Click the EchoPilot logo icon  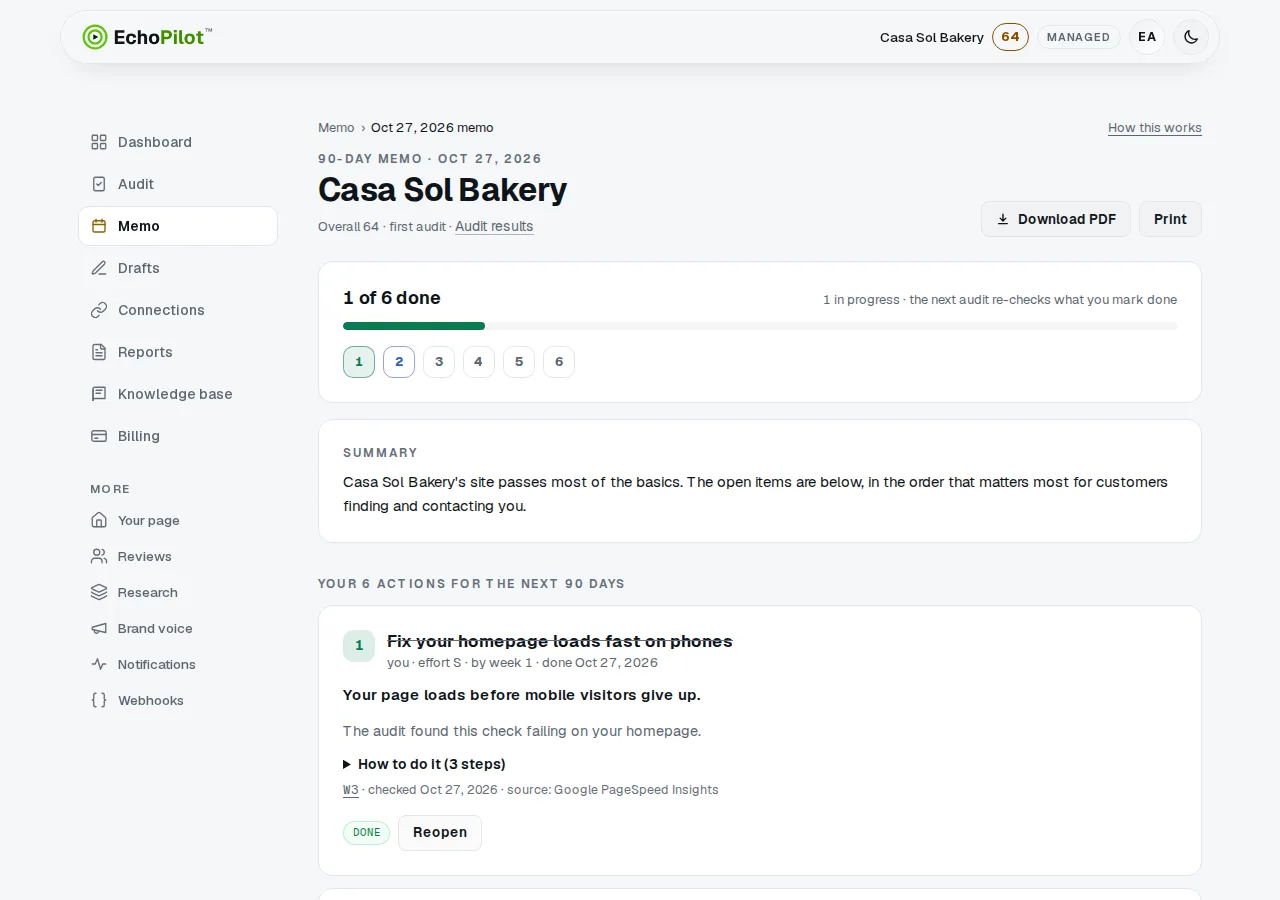[95, 37]
